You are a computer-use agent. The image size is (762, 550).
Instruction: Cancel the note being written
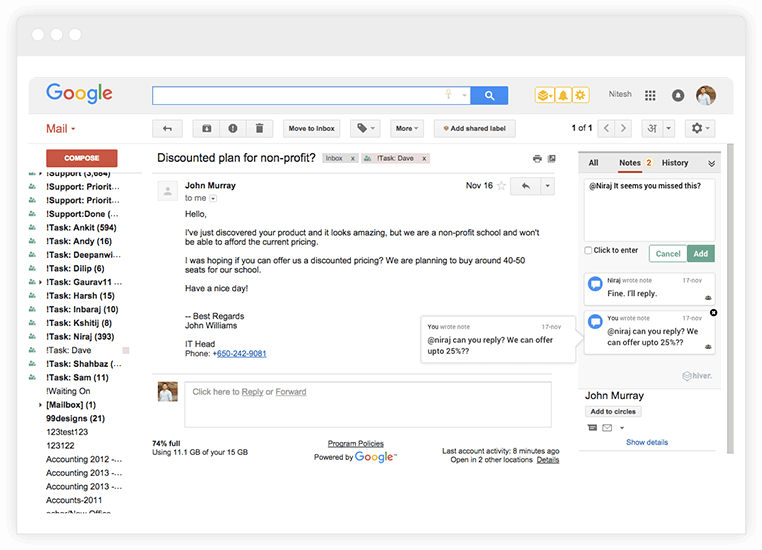click(x=668, y=254)
